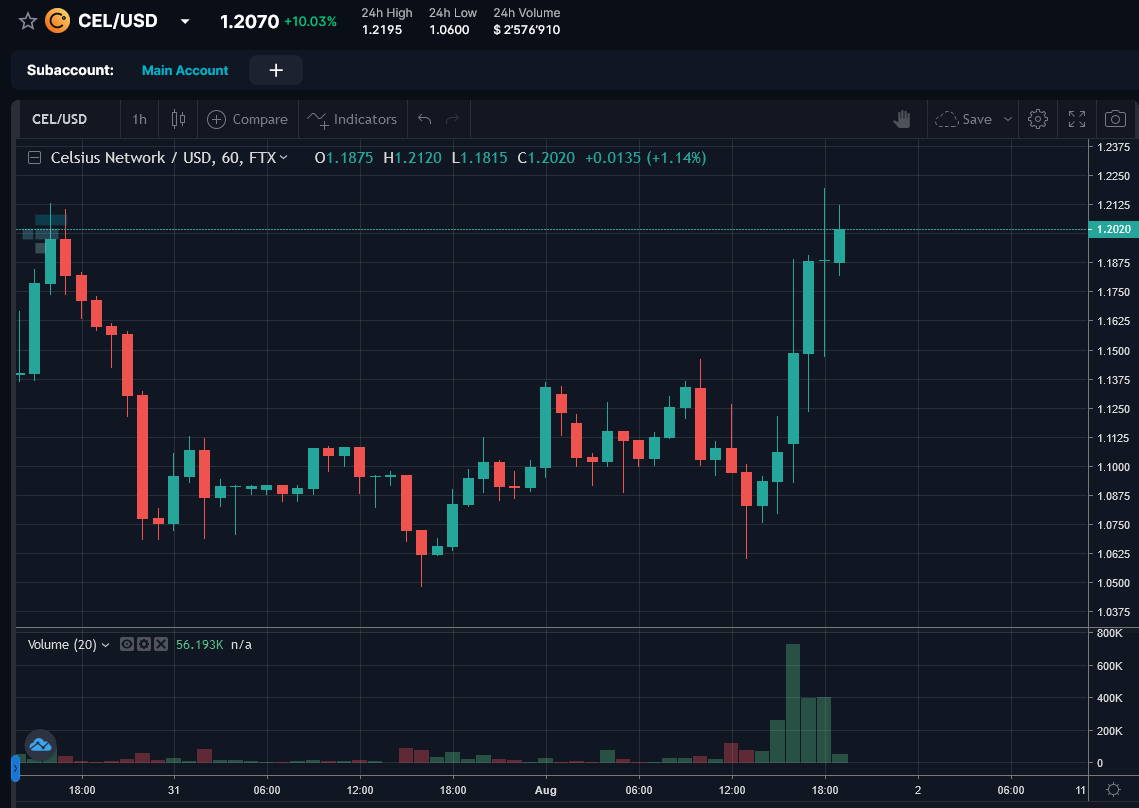Click the low value L1.1815 in legend
Viewport: 1139px width, 808px height.
coord(479,158)
